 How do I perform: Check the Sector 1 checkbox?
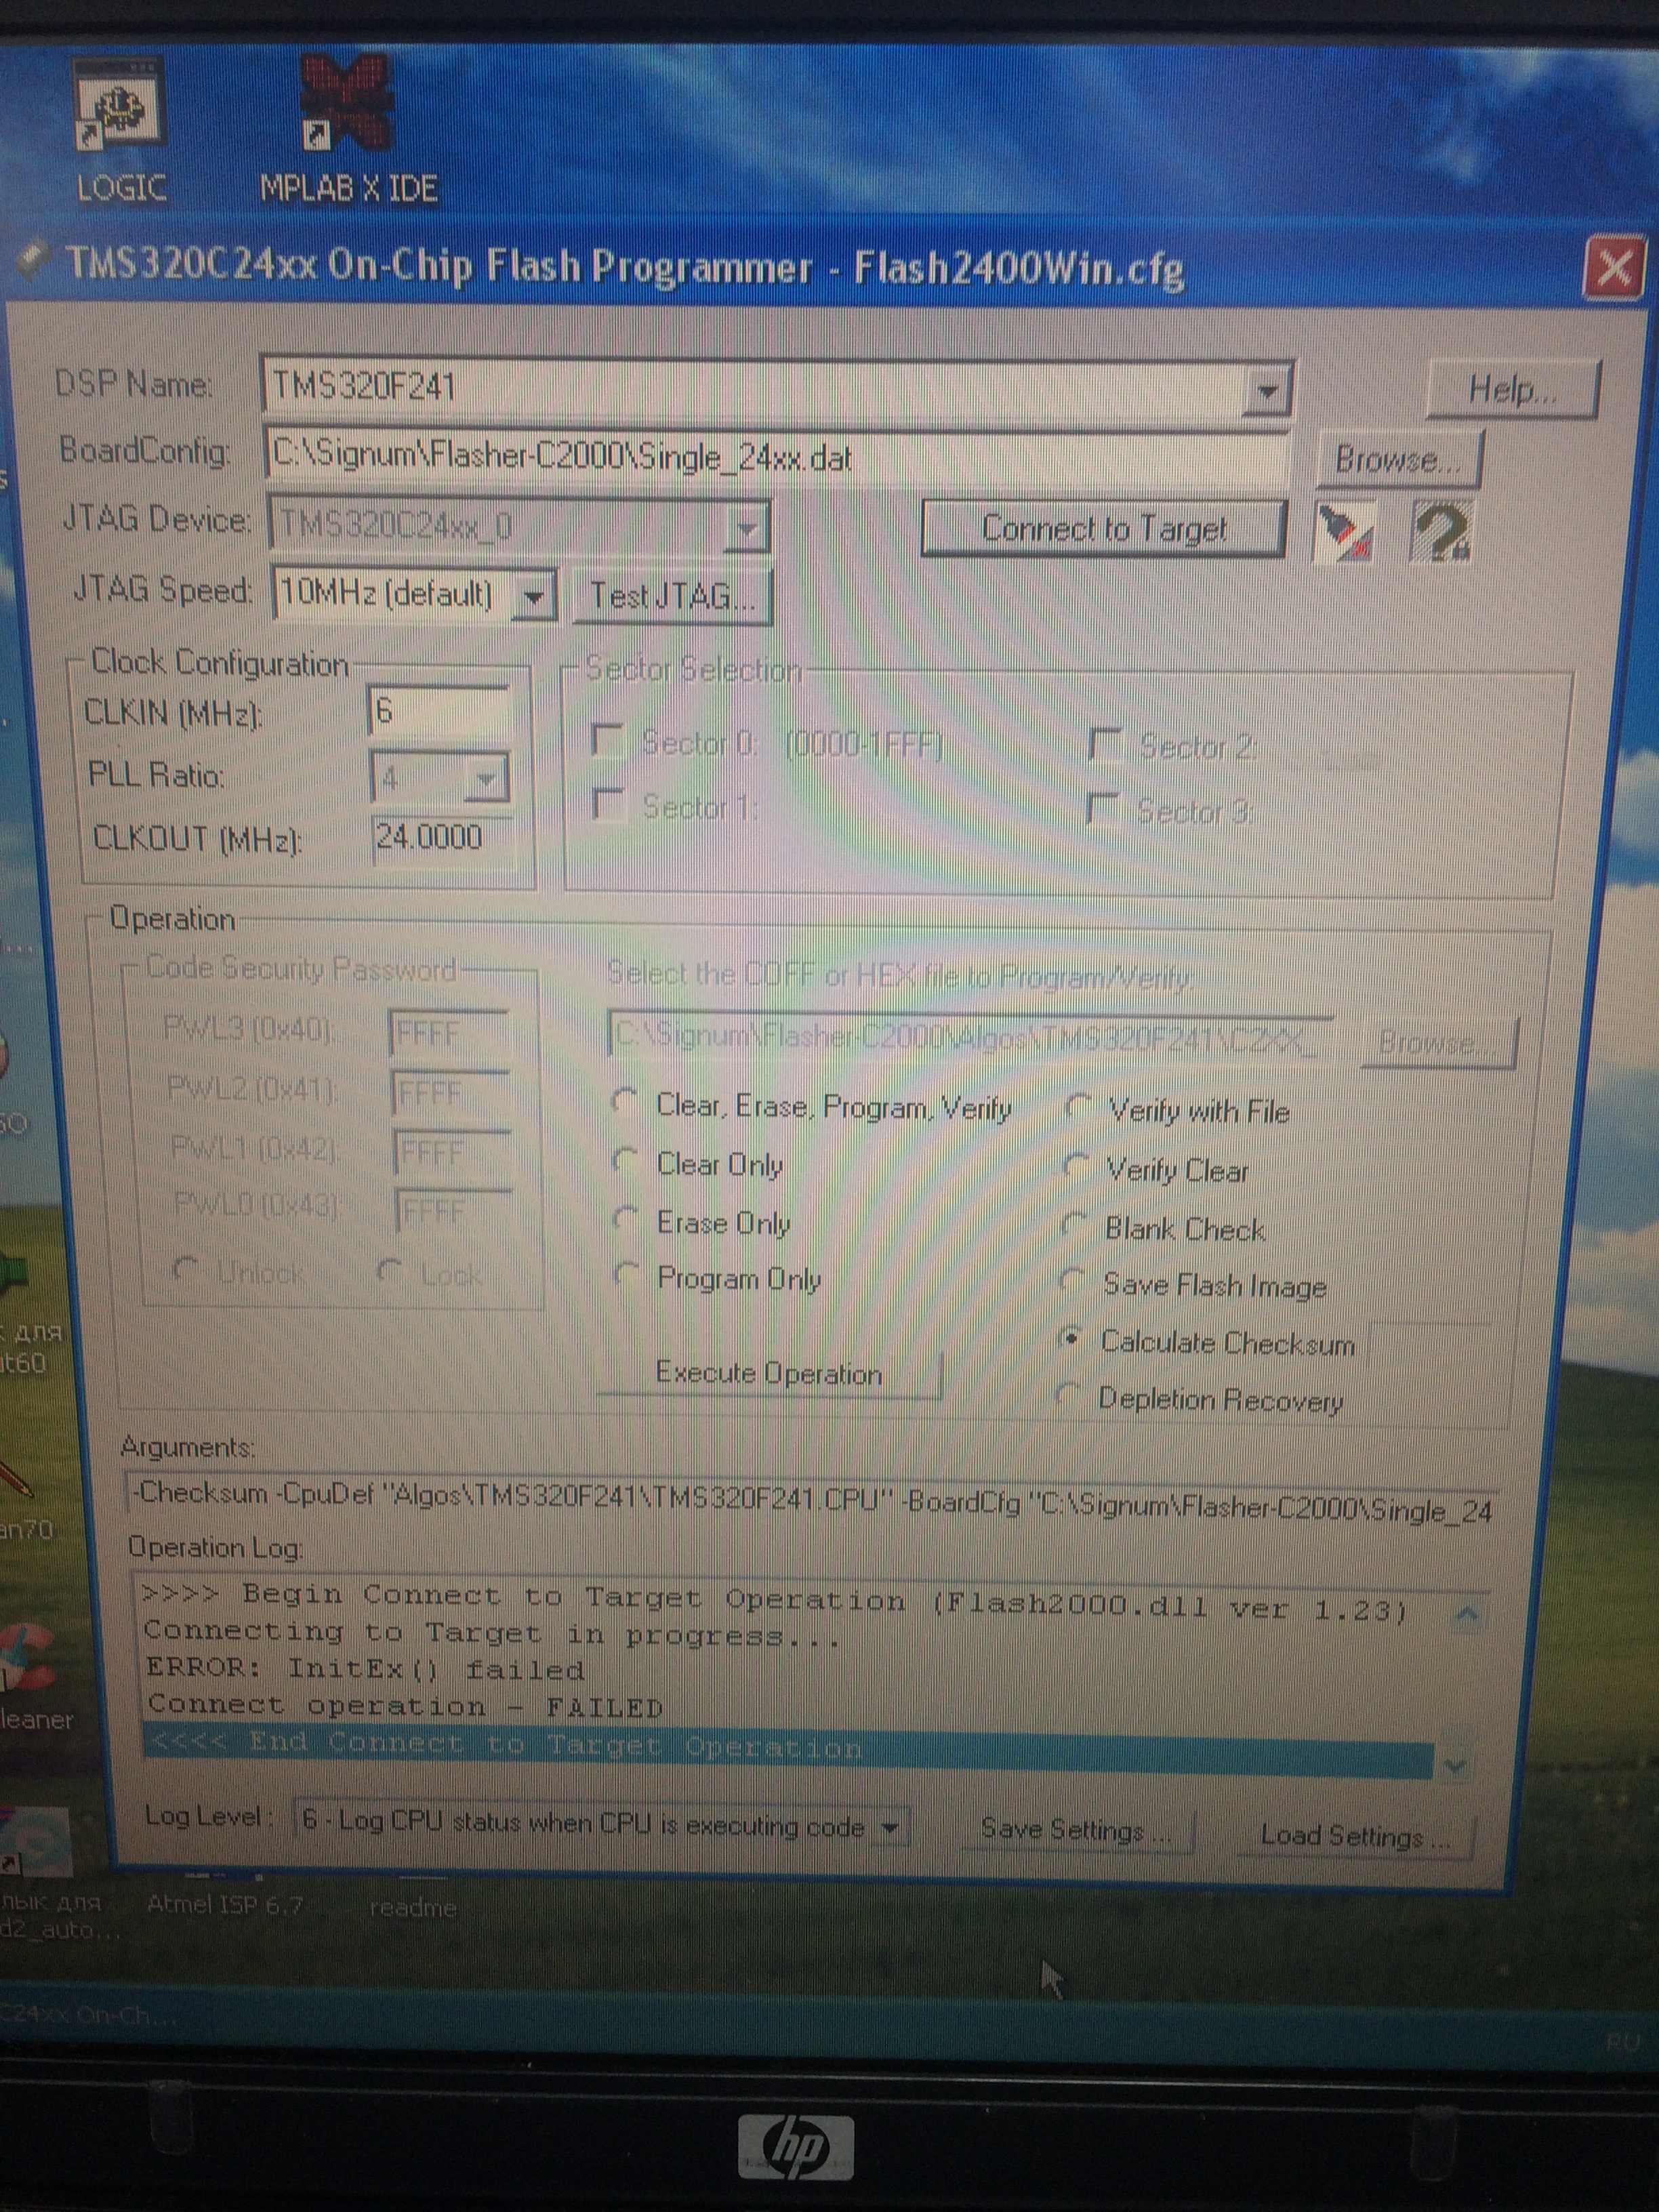click(x=607, y=803)
